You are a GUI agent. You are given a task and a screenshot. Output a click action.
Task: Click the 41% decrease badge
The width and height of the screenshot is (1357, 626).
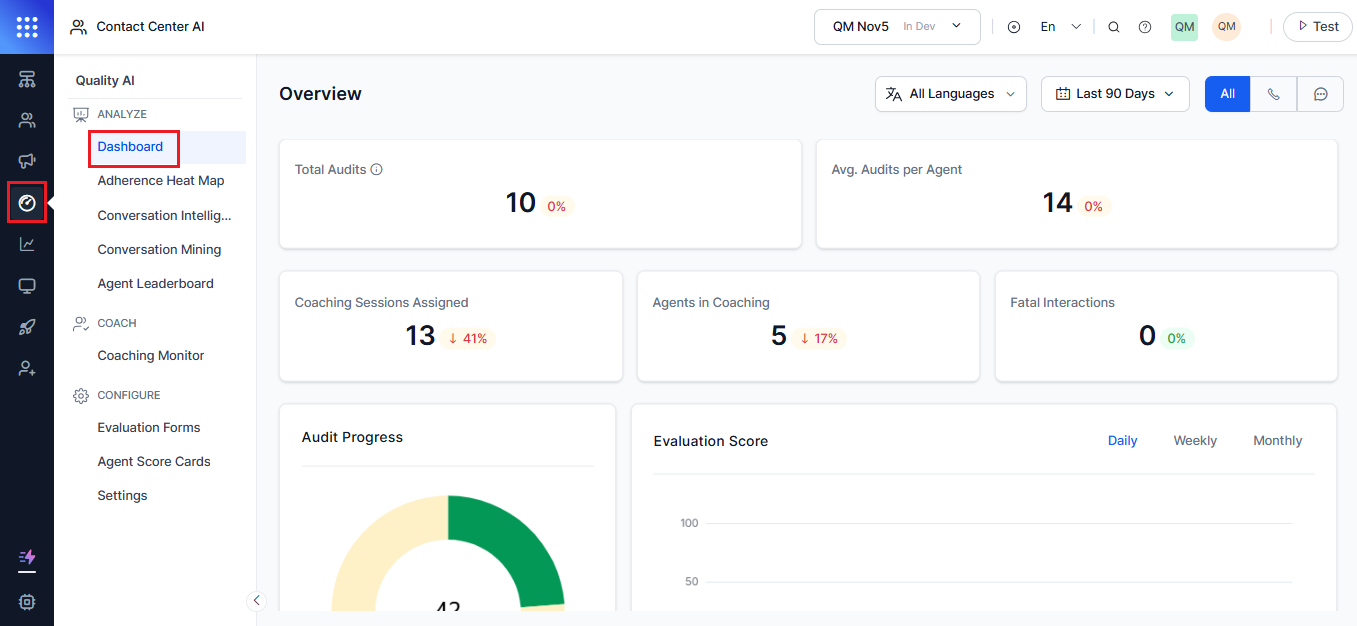click(x=468, y=339)
